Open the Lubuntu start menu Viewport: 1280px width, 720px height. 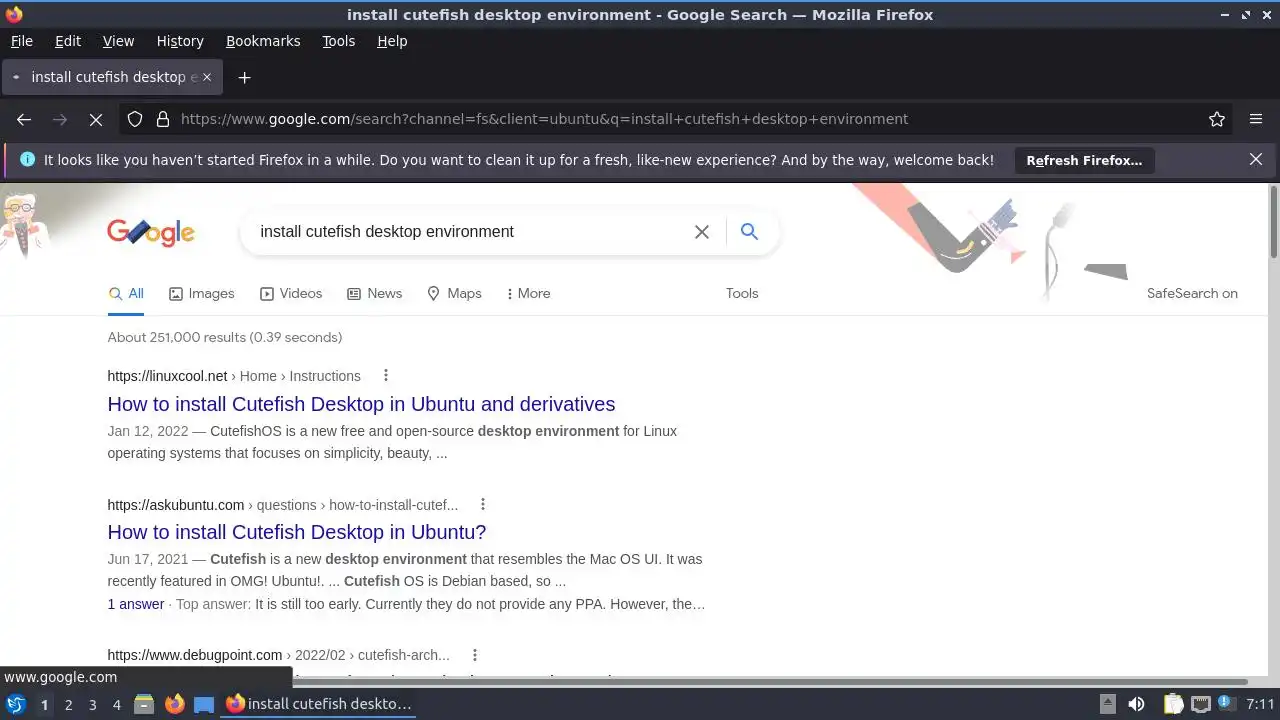tap(16, 704)
